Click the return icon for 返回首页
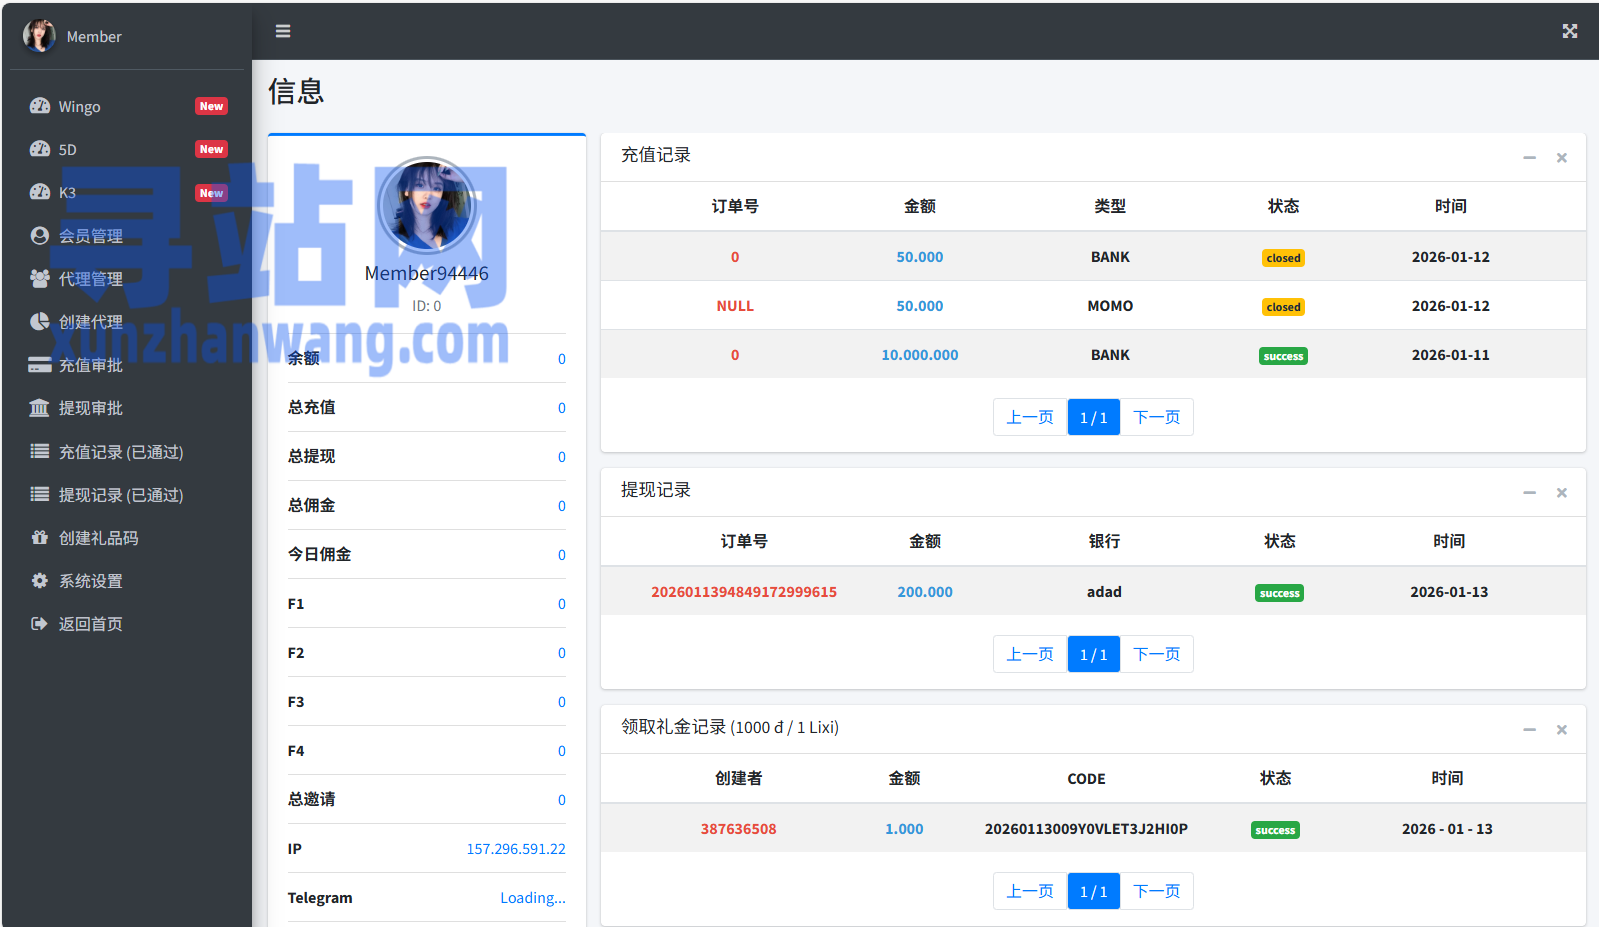The width and height of the screenshot is (1599, 927). (40, 624)
